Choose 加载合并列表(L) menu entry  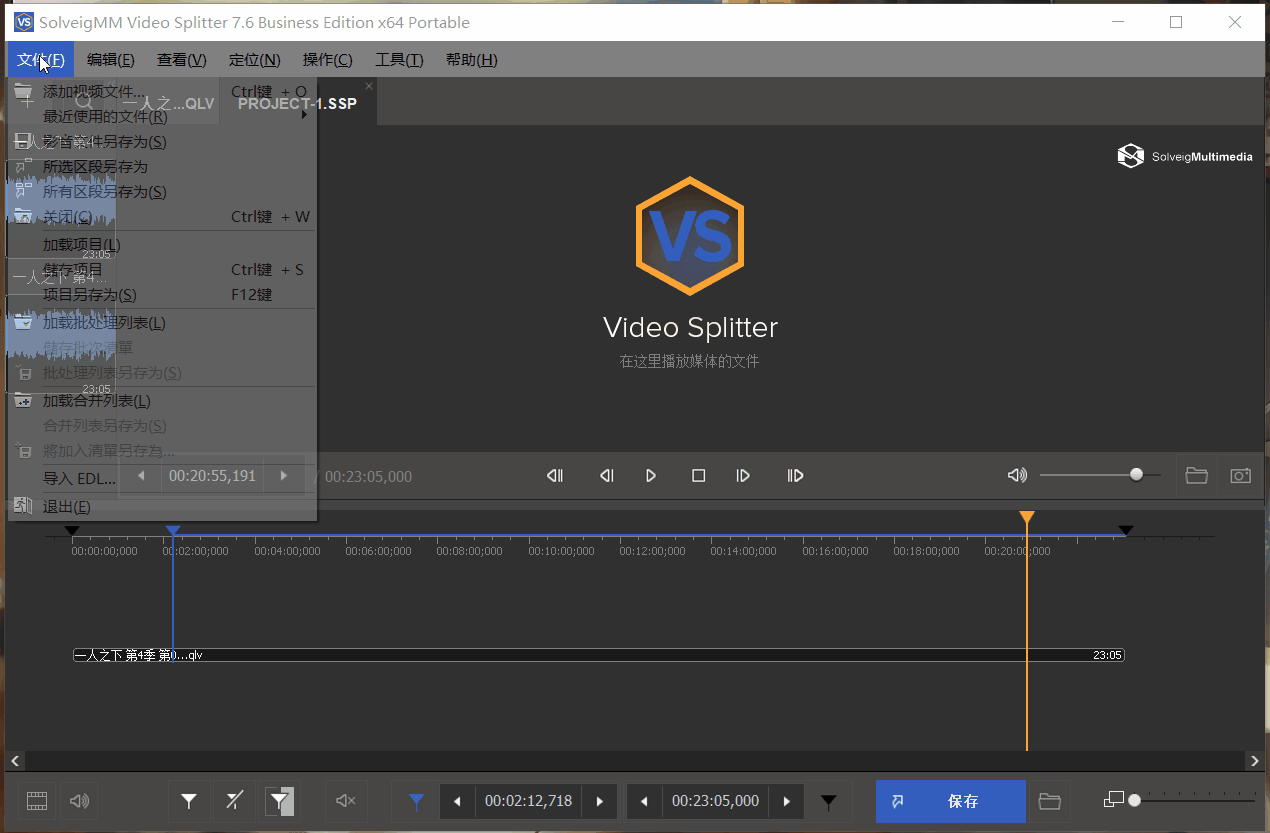[162, 401]
